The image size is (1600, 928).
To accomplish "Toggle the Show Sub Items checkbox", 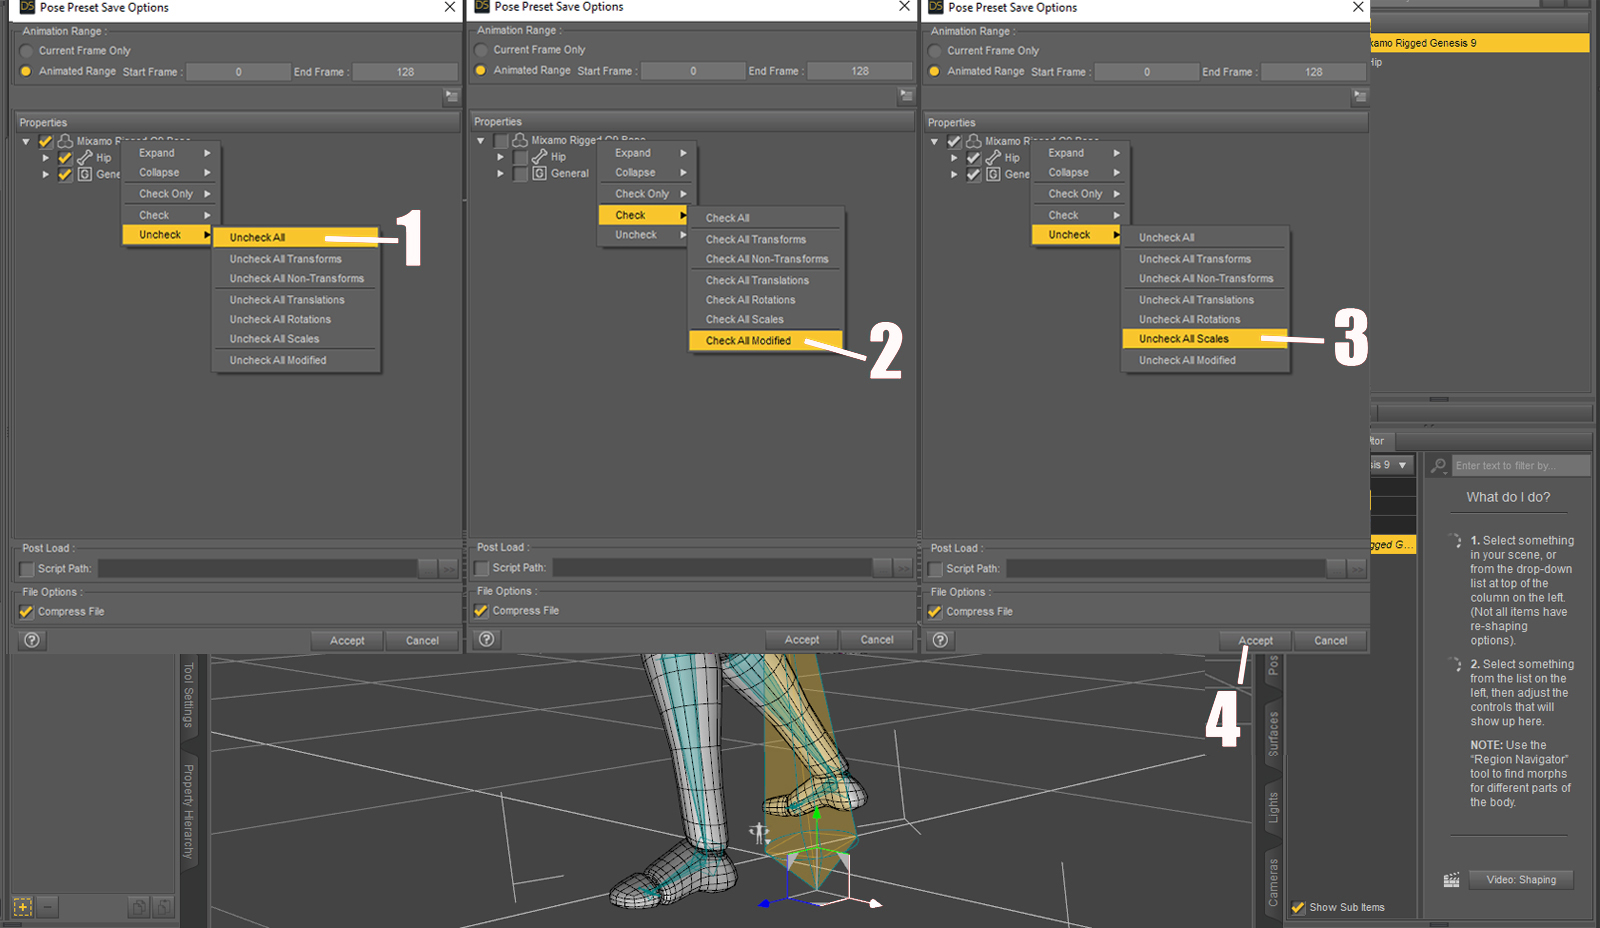I will tap(1298, 908).
